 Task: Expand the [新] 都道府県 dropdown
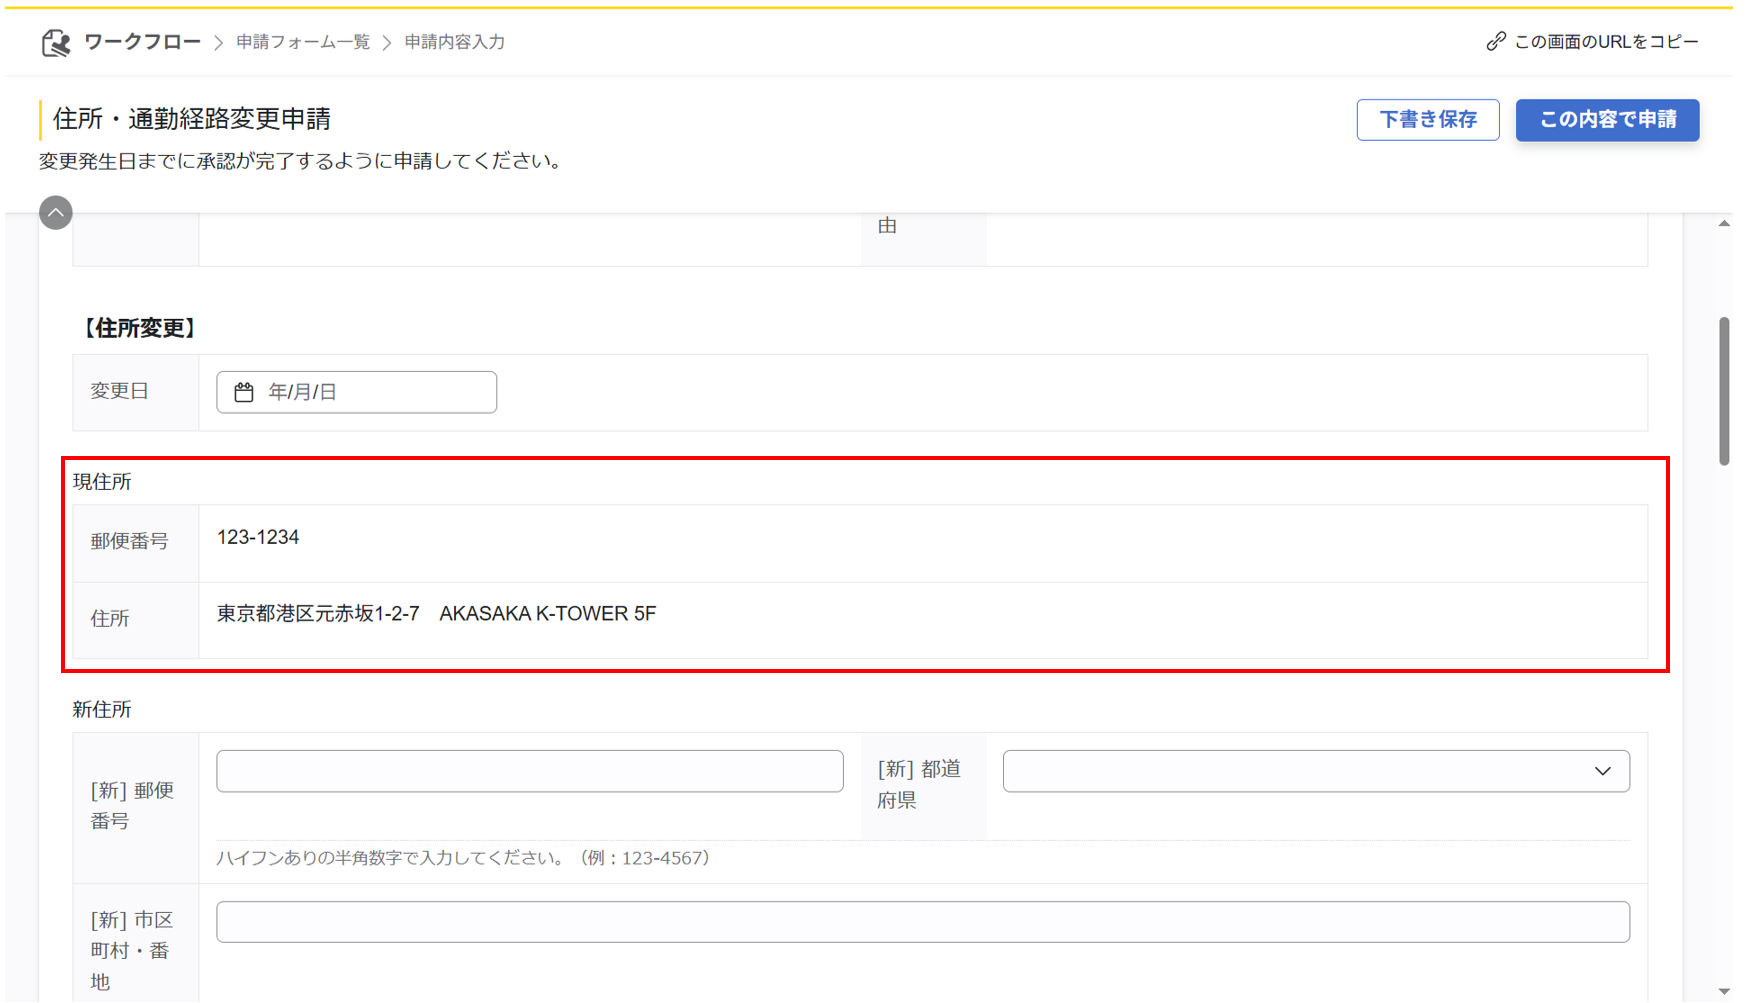coord(1602,771)
